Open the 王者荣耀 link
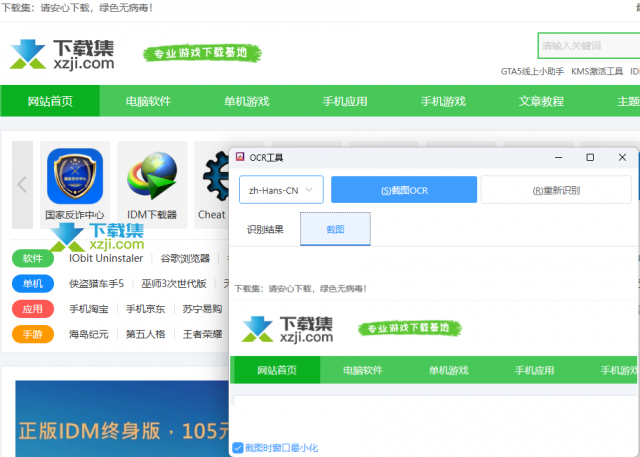The height and width of the screenshot is (457, 640). (x=202, y=335)
